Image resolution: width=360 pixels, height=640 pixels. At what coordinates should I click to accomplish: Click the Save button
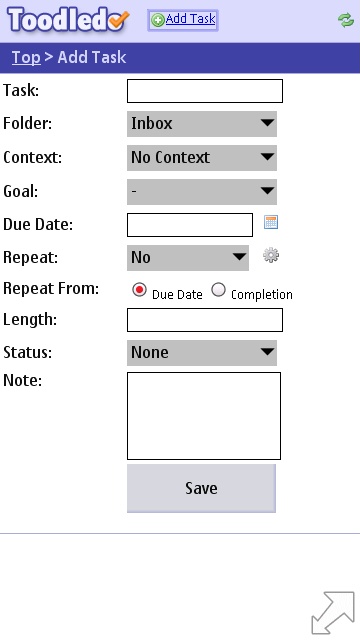(x=201, y=488)
